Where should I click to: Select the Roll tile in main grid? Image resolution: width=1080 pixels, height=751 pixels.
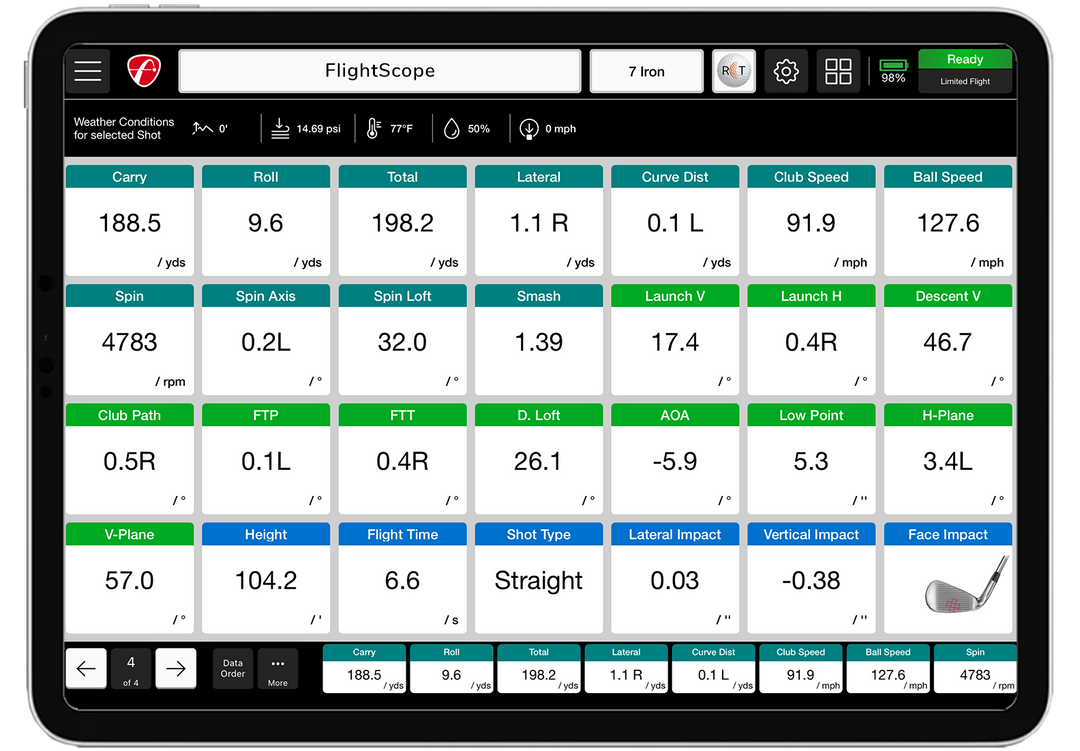(266, 220)
